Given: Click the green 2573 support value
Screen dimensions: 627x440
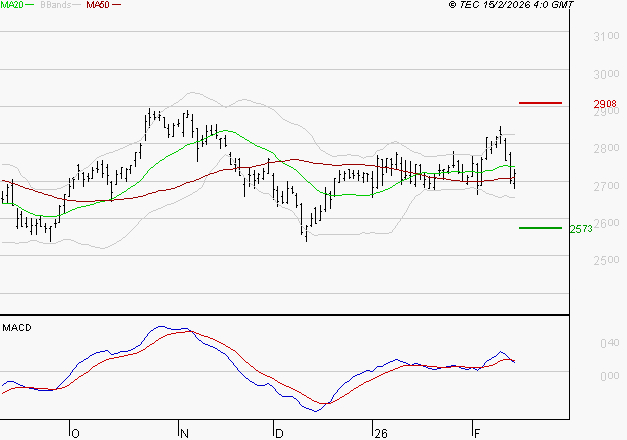Looking at the screenshot, I should [581, 229].
